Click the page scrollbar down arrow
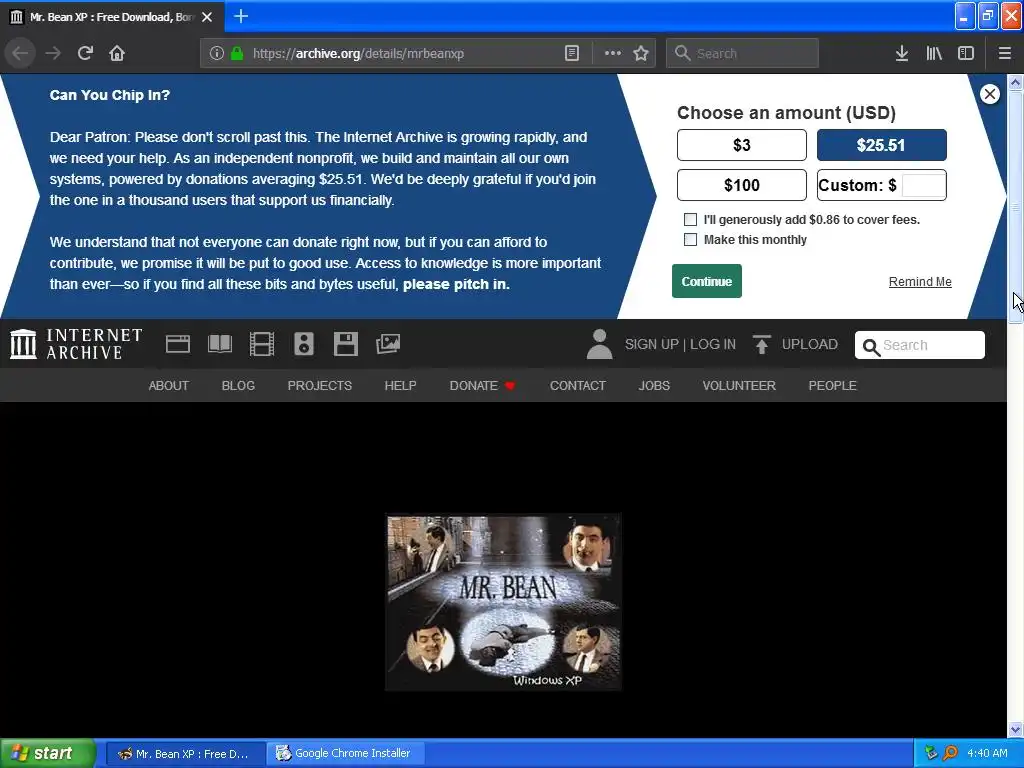This screenshot has width=1024, height=768. point(1015,729)
